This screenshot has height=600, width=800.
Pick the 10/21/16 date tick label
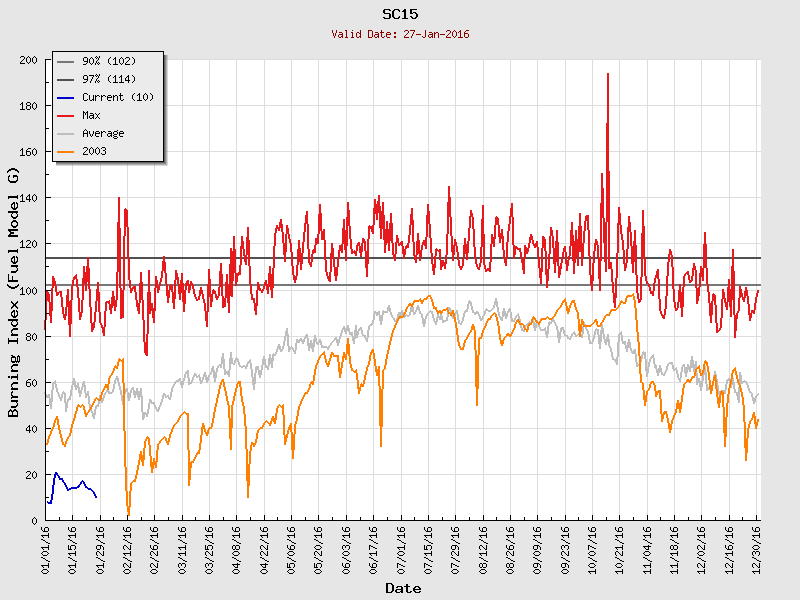pos(621,548)
